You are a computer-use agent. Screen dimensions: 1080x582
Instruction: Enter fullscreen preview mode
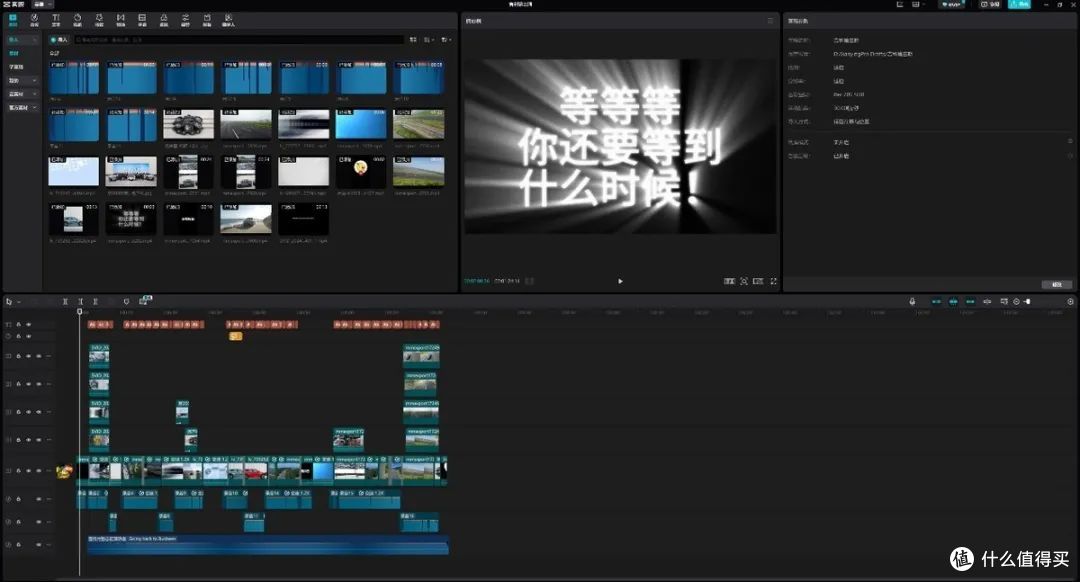[x=773, y=281]
